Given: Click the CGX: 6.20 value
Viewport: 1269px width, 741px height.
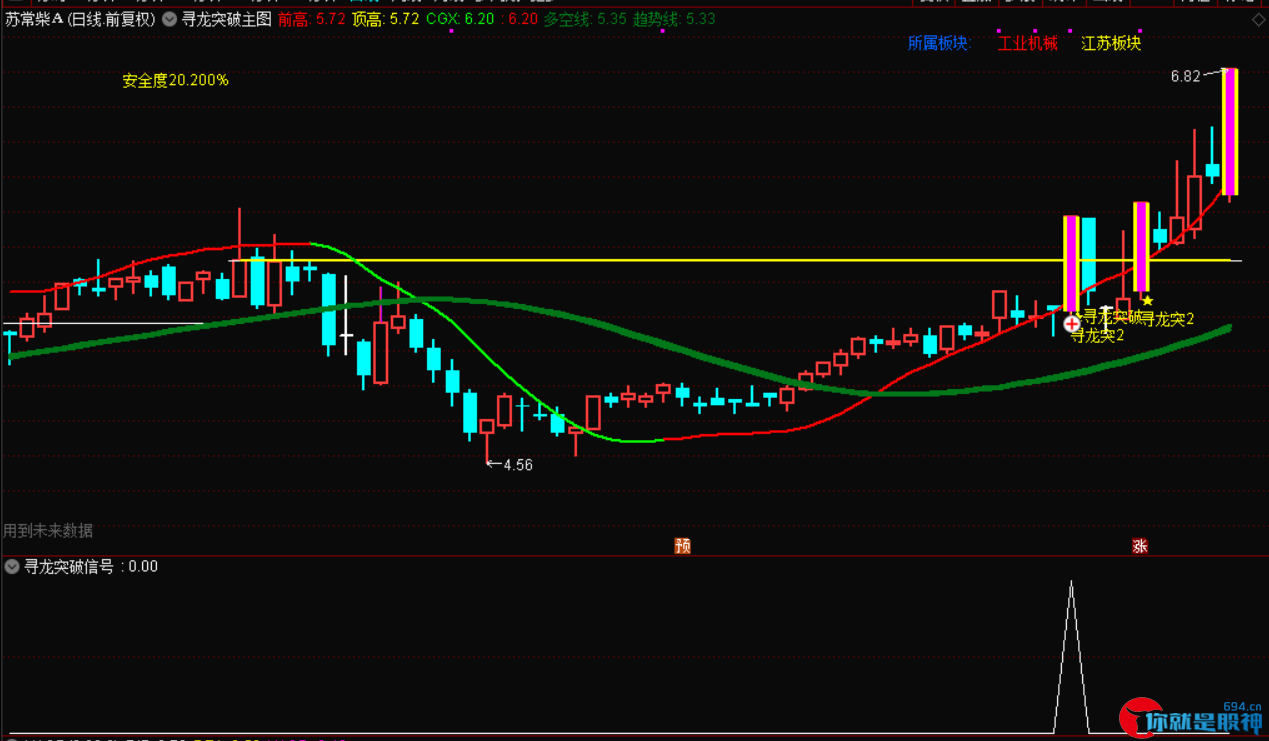Looking at the screenshot, I should (460, 19).
